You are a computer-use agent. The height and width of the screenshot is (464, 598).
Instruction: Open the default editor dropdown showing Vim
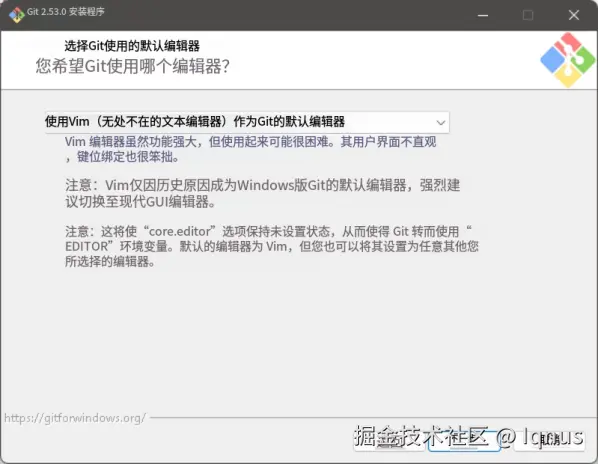point(247,122)
